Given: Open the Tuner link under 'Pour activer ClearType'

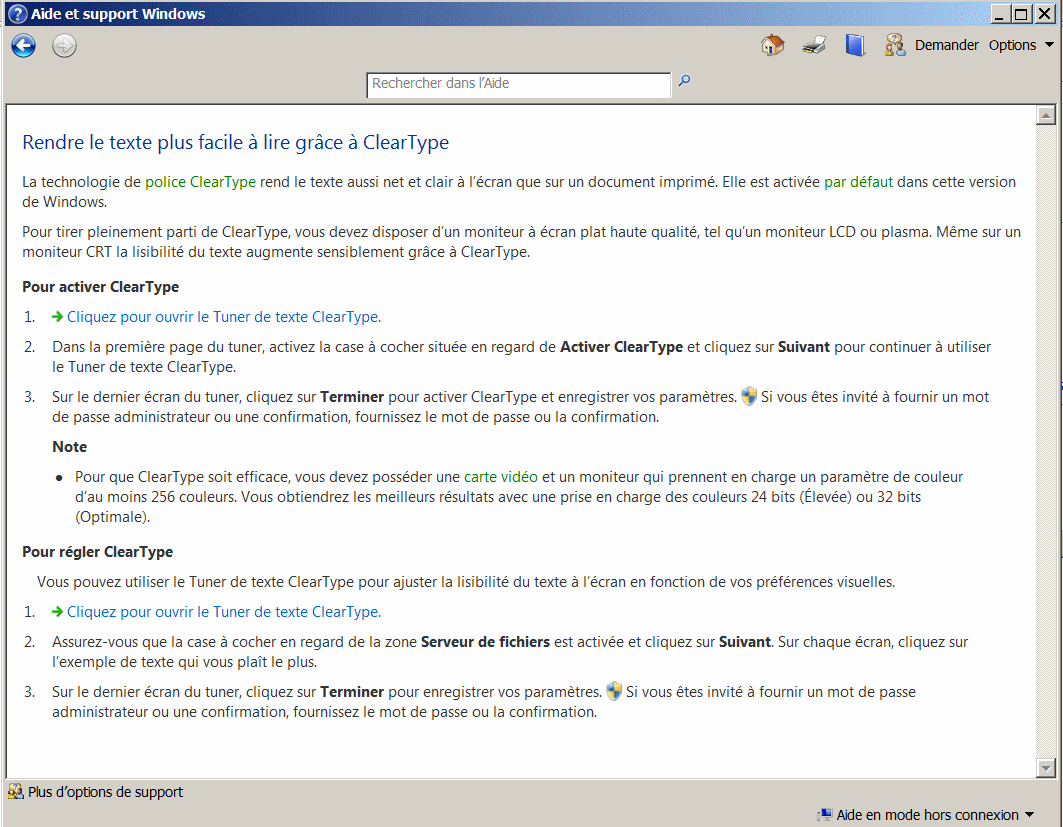Looking at the screenshot, I should pyautogui.click(x=223, y=317).
